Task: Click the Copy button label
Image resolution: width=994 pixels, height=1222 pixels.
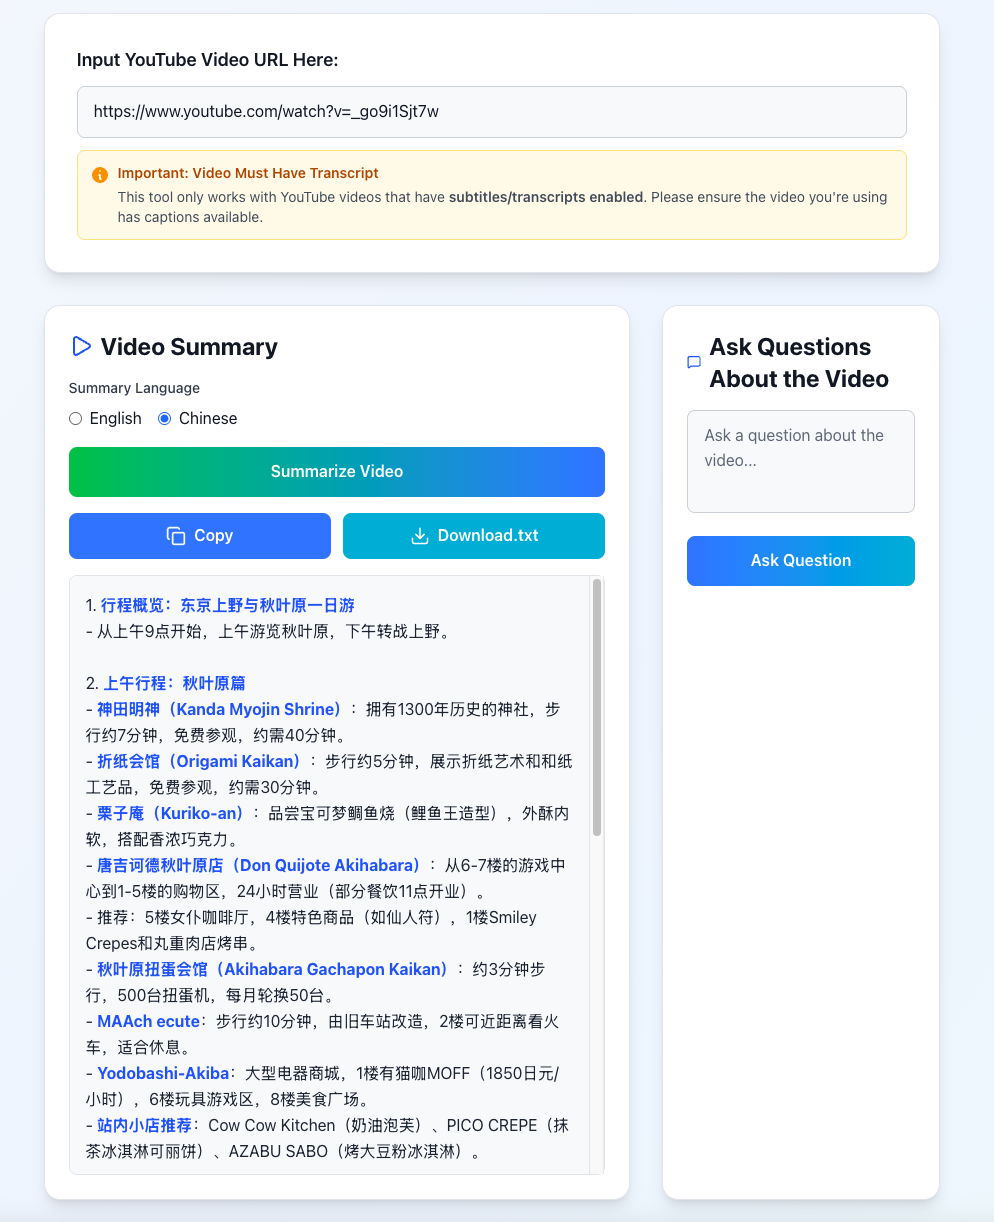Action: tap(213, 536)
